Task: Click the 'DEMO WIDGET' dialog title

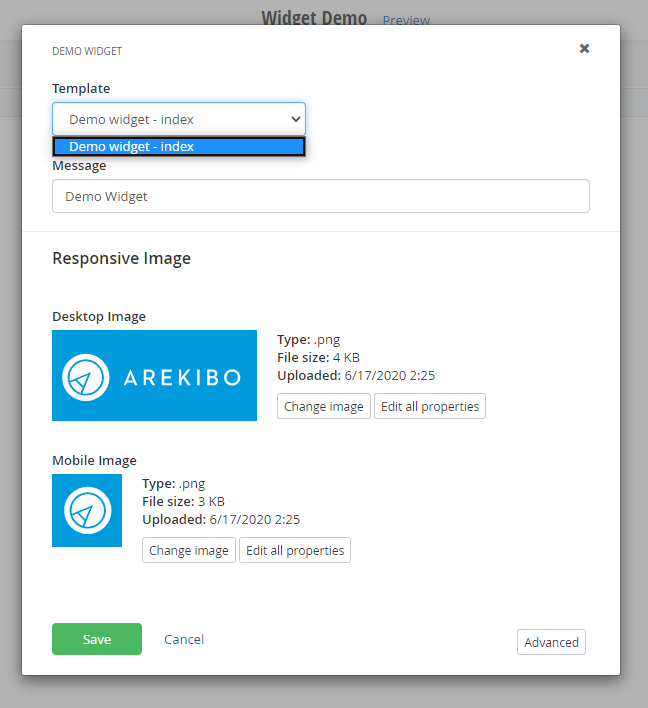Action: coord(87,51)
